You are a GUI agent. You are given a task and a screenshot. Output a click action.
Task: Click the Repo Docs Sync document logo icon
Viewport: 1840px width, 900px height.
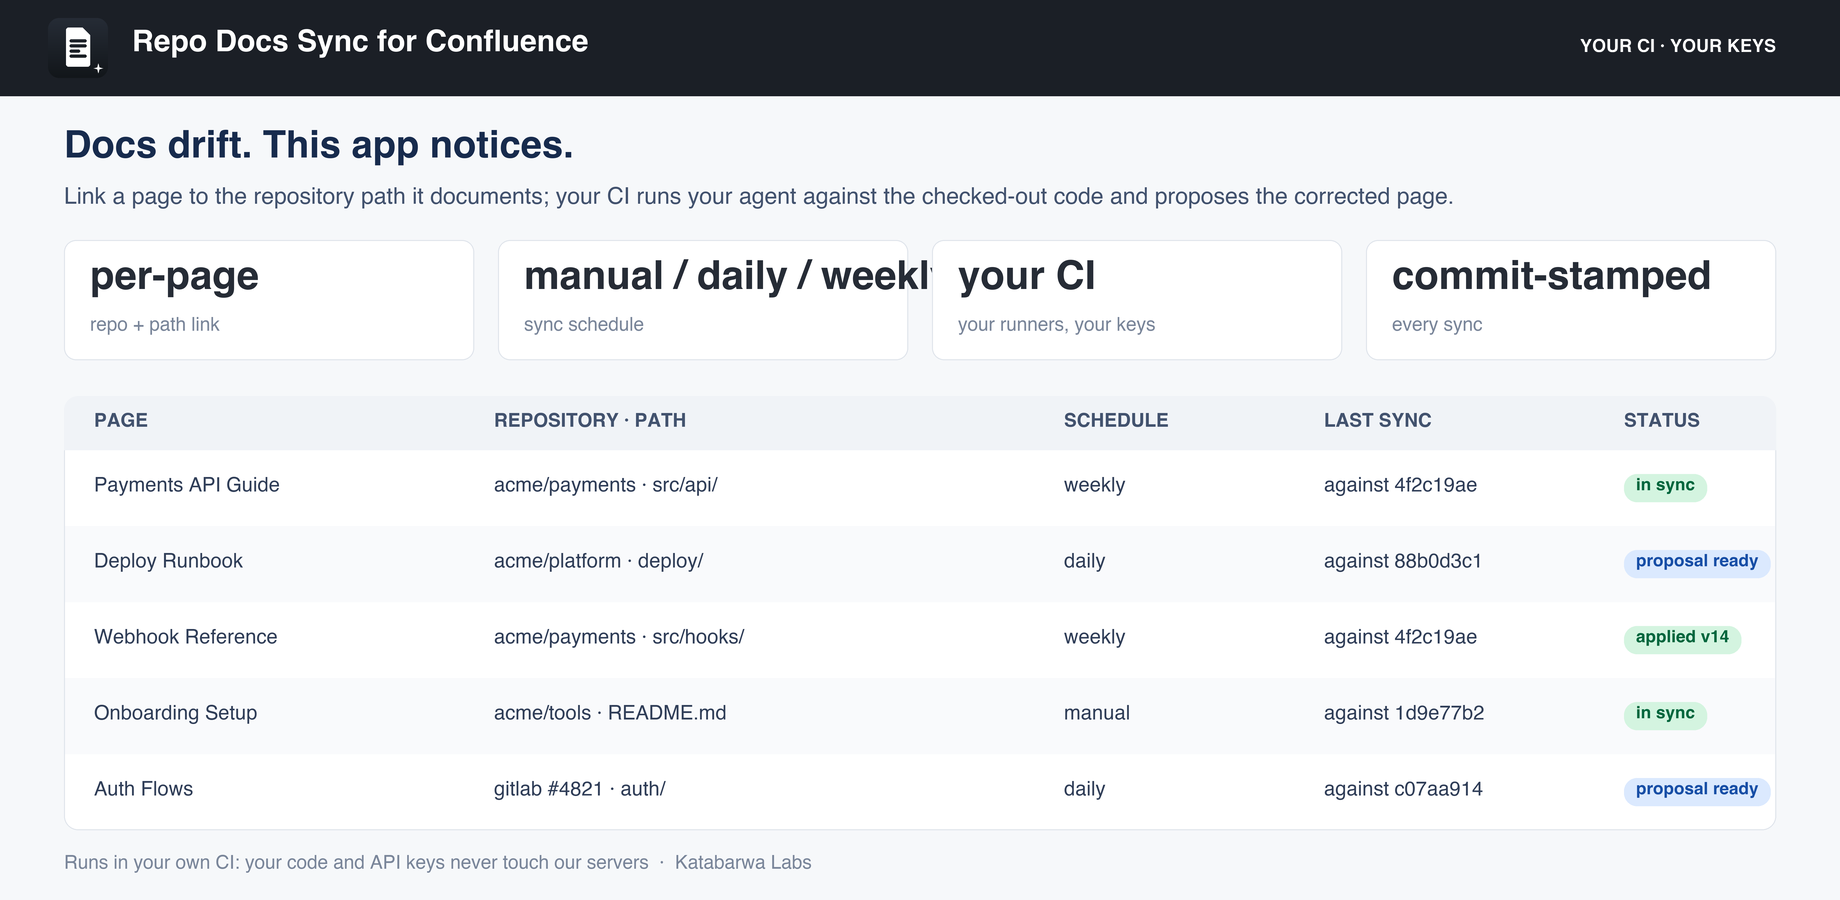pyautogui.click(x=78, y=47)
